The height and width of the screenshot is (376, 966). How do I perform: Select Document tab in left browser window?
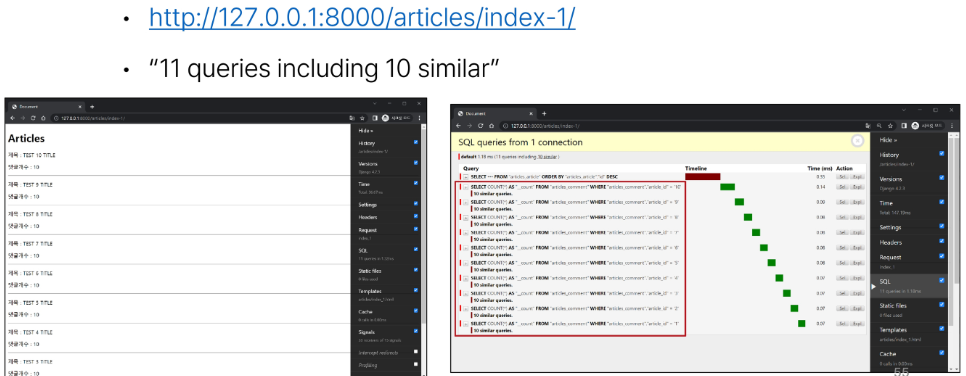pos(46,107)
